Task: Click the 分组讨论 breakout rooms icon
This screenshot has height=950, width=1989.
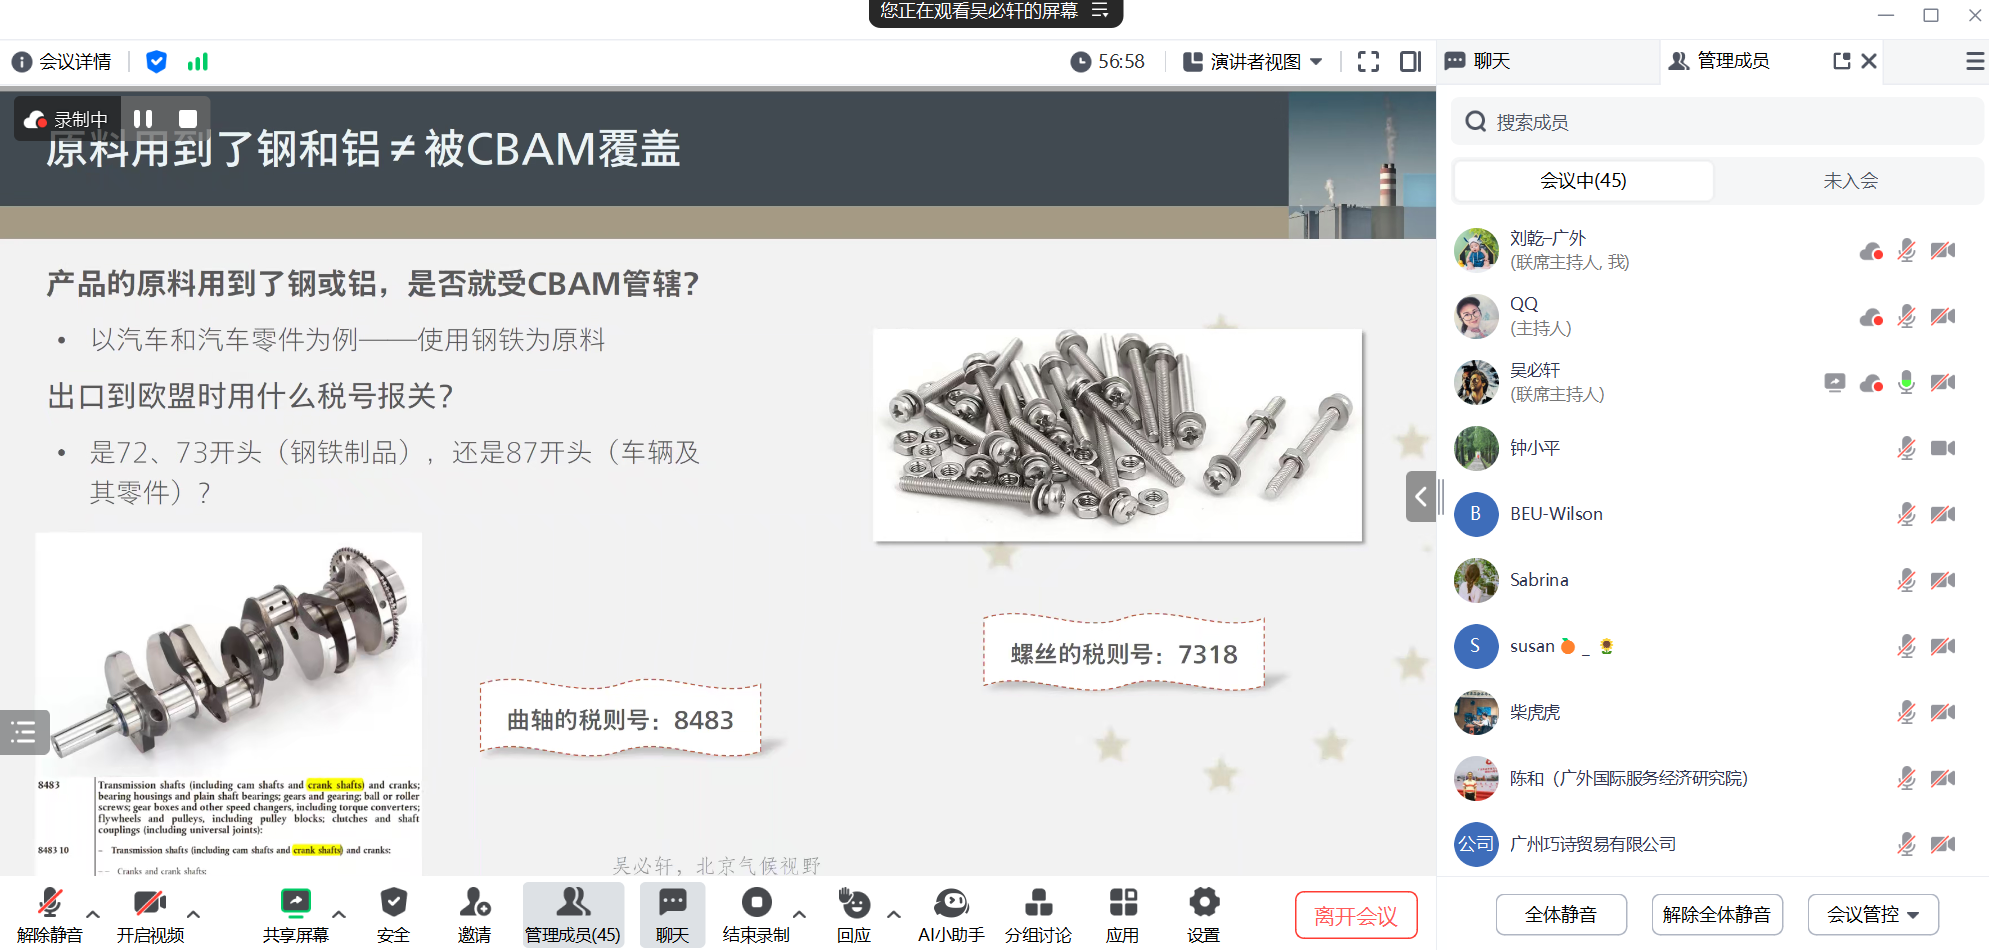Action: click(x=1038, y=905)
